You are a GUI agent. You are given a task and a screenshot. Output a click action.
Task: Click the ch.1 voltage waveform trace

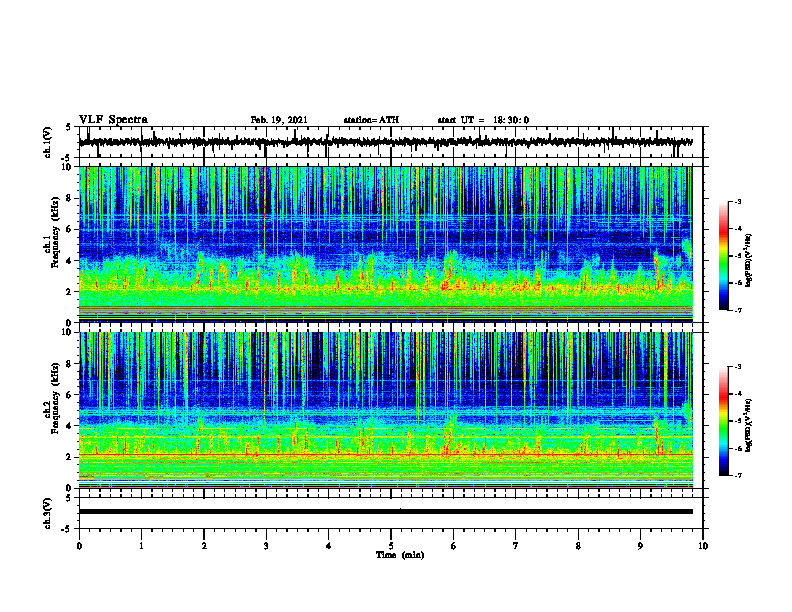(386, 142)
